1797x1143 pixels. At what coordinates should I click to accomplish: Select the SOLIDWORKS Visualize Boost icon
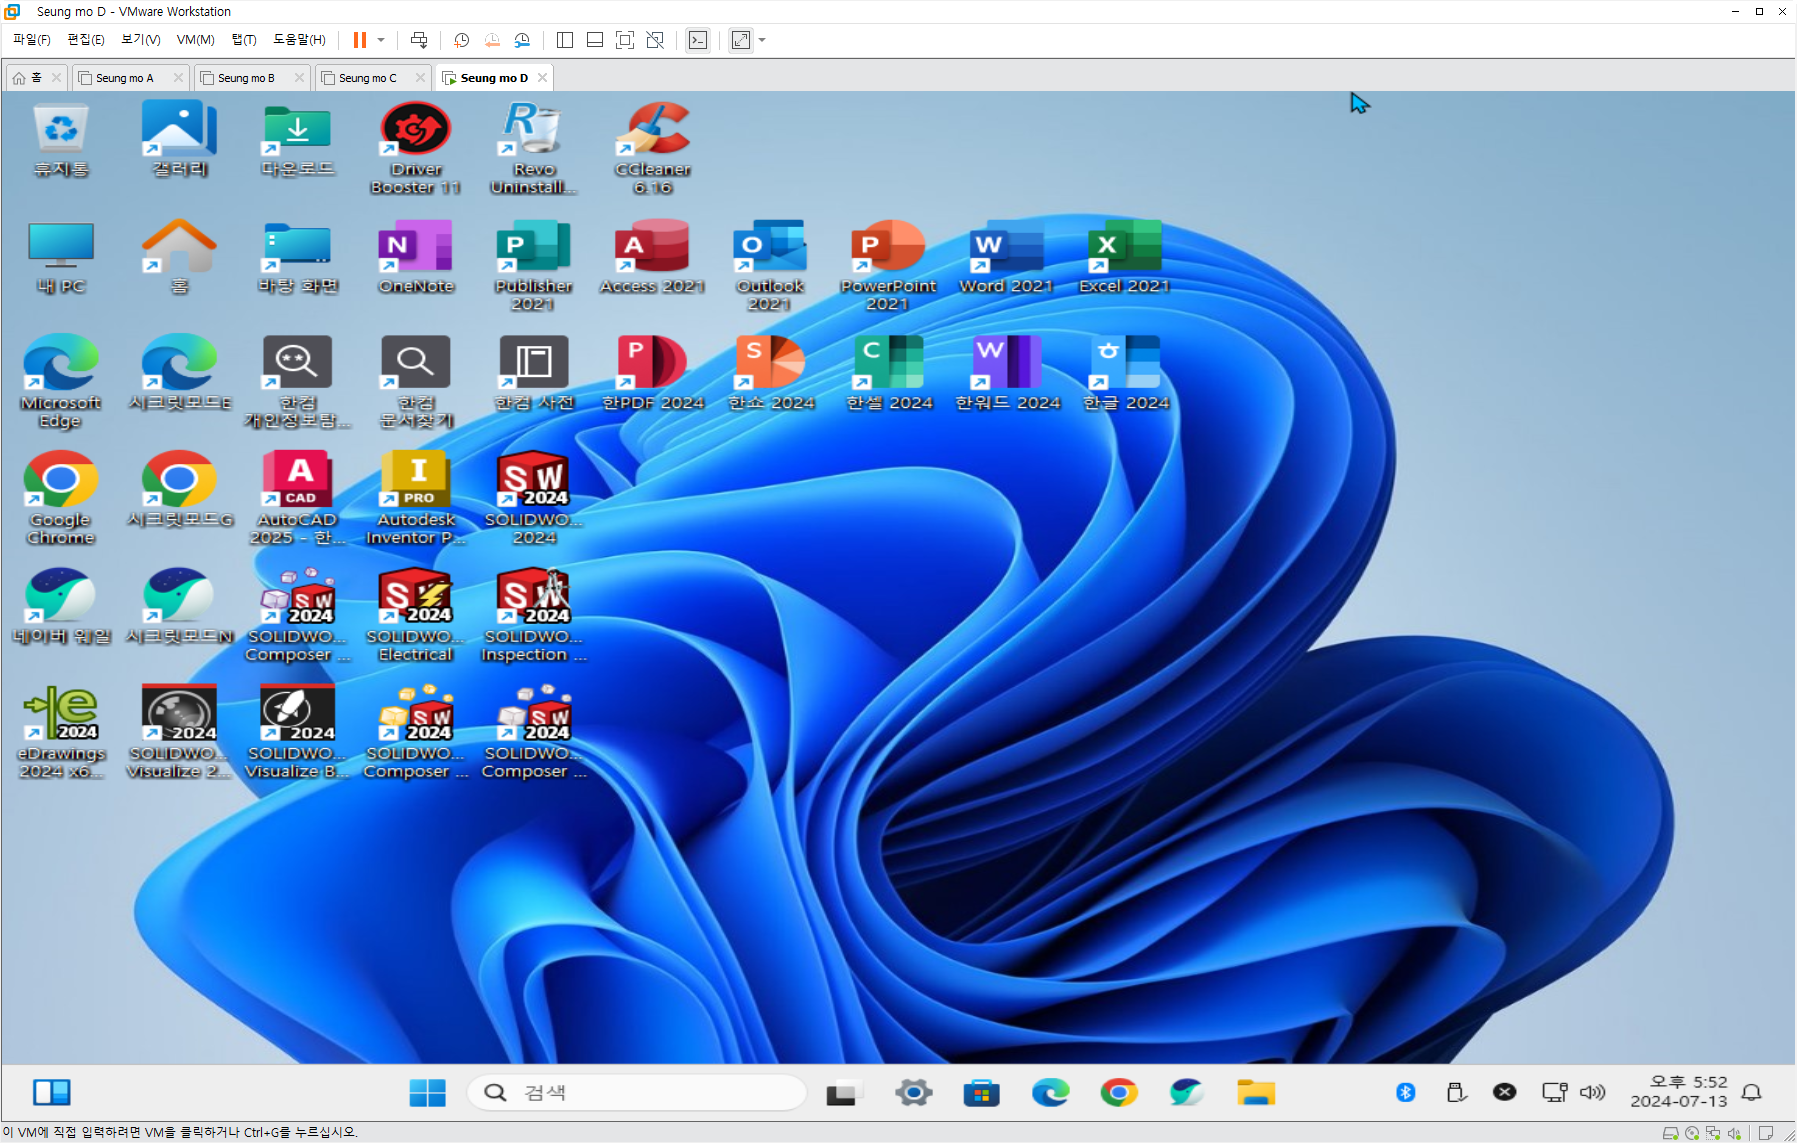[x=298, y=732]
